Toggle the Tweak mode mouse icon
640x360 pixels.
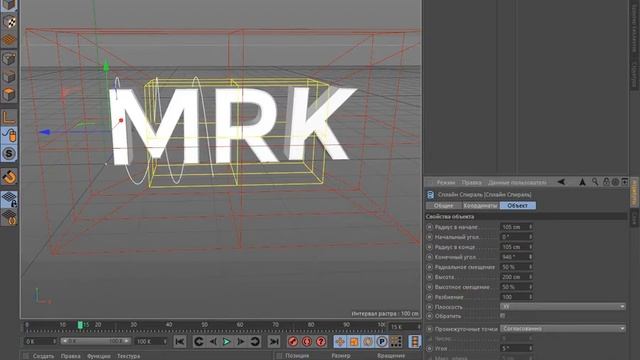click(x=9, y=136)
